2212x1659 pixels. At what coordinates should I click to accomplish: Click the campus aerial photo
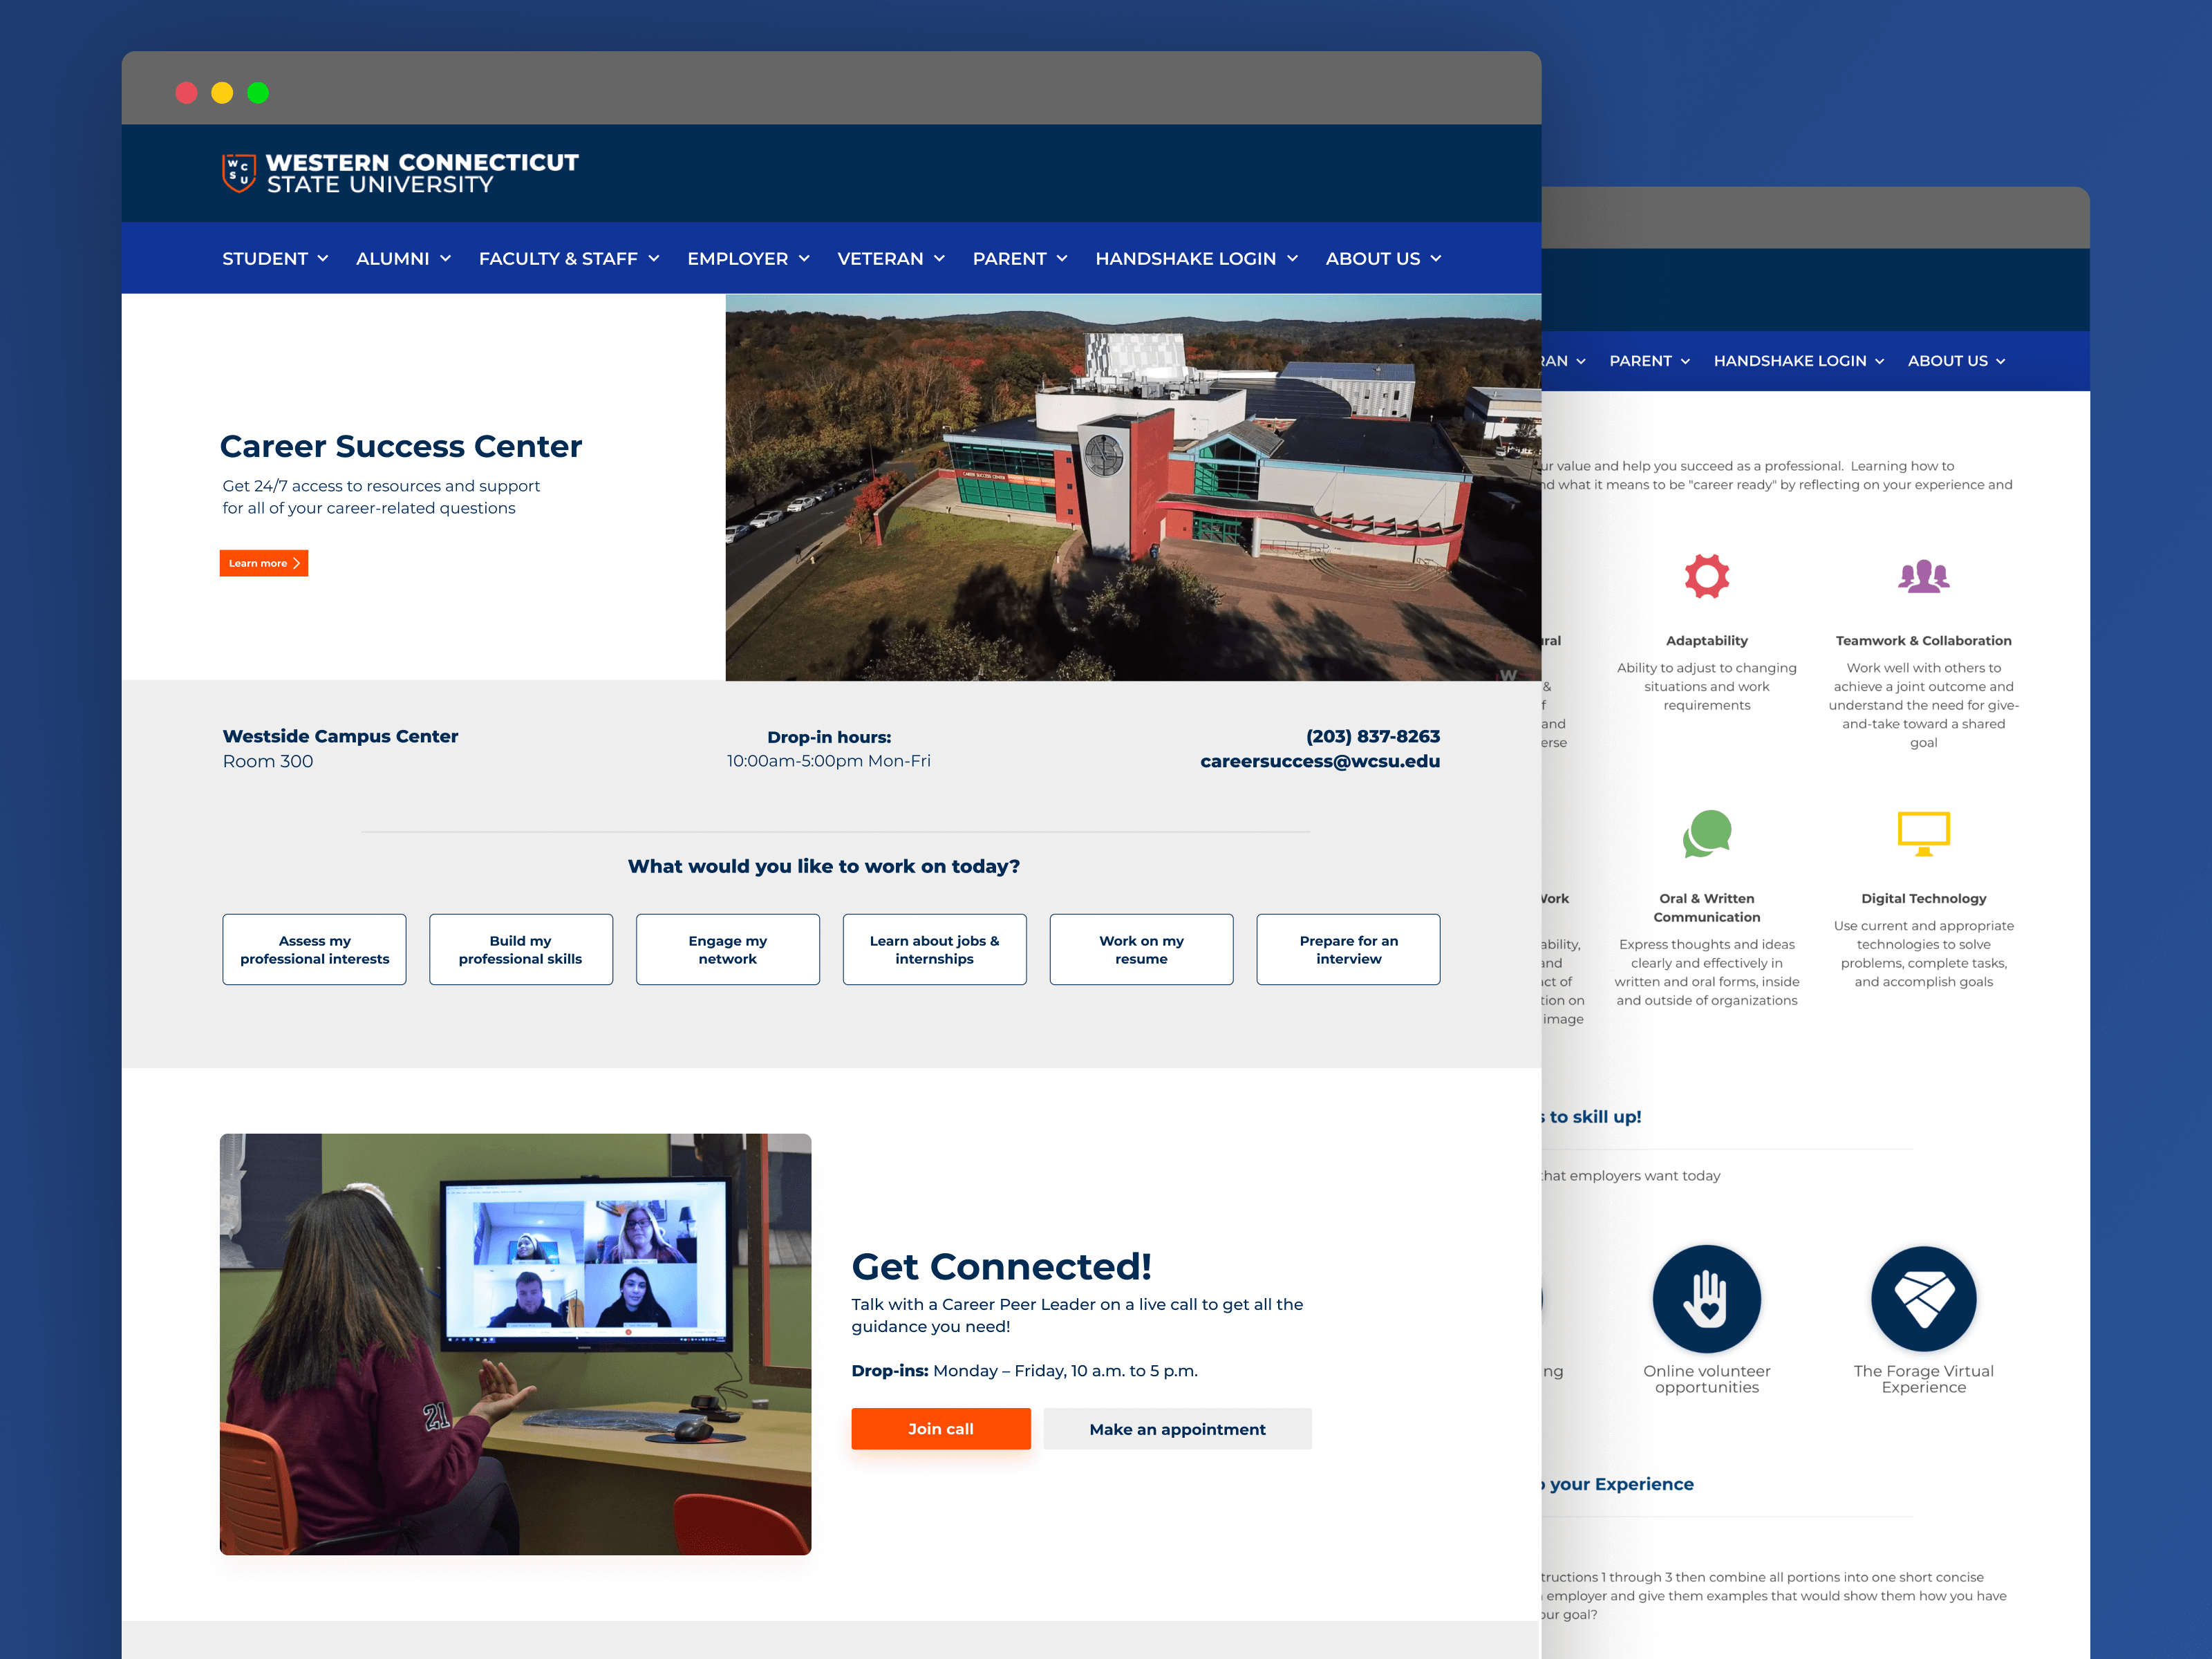point(1130,487)
